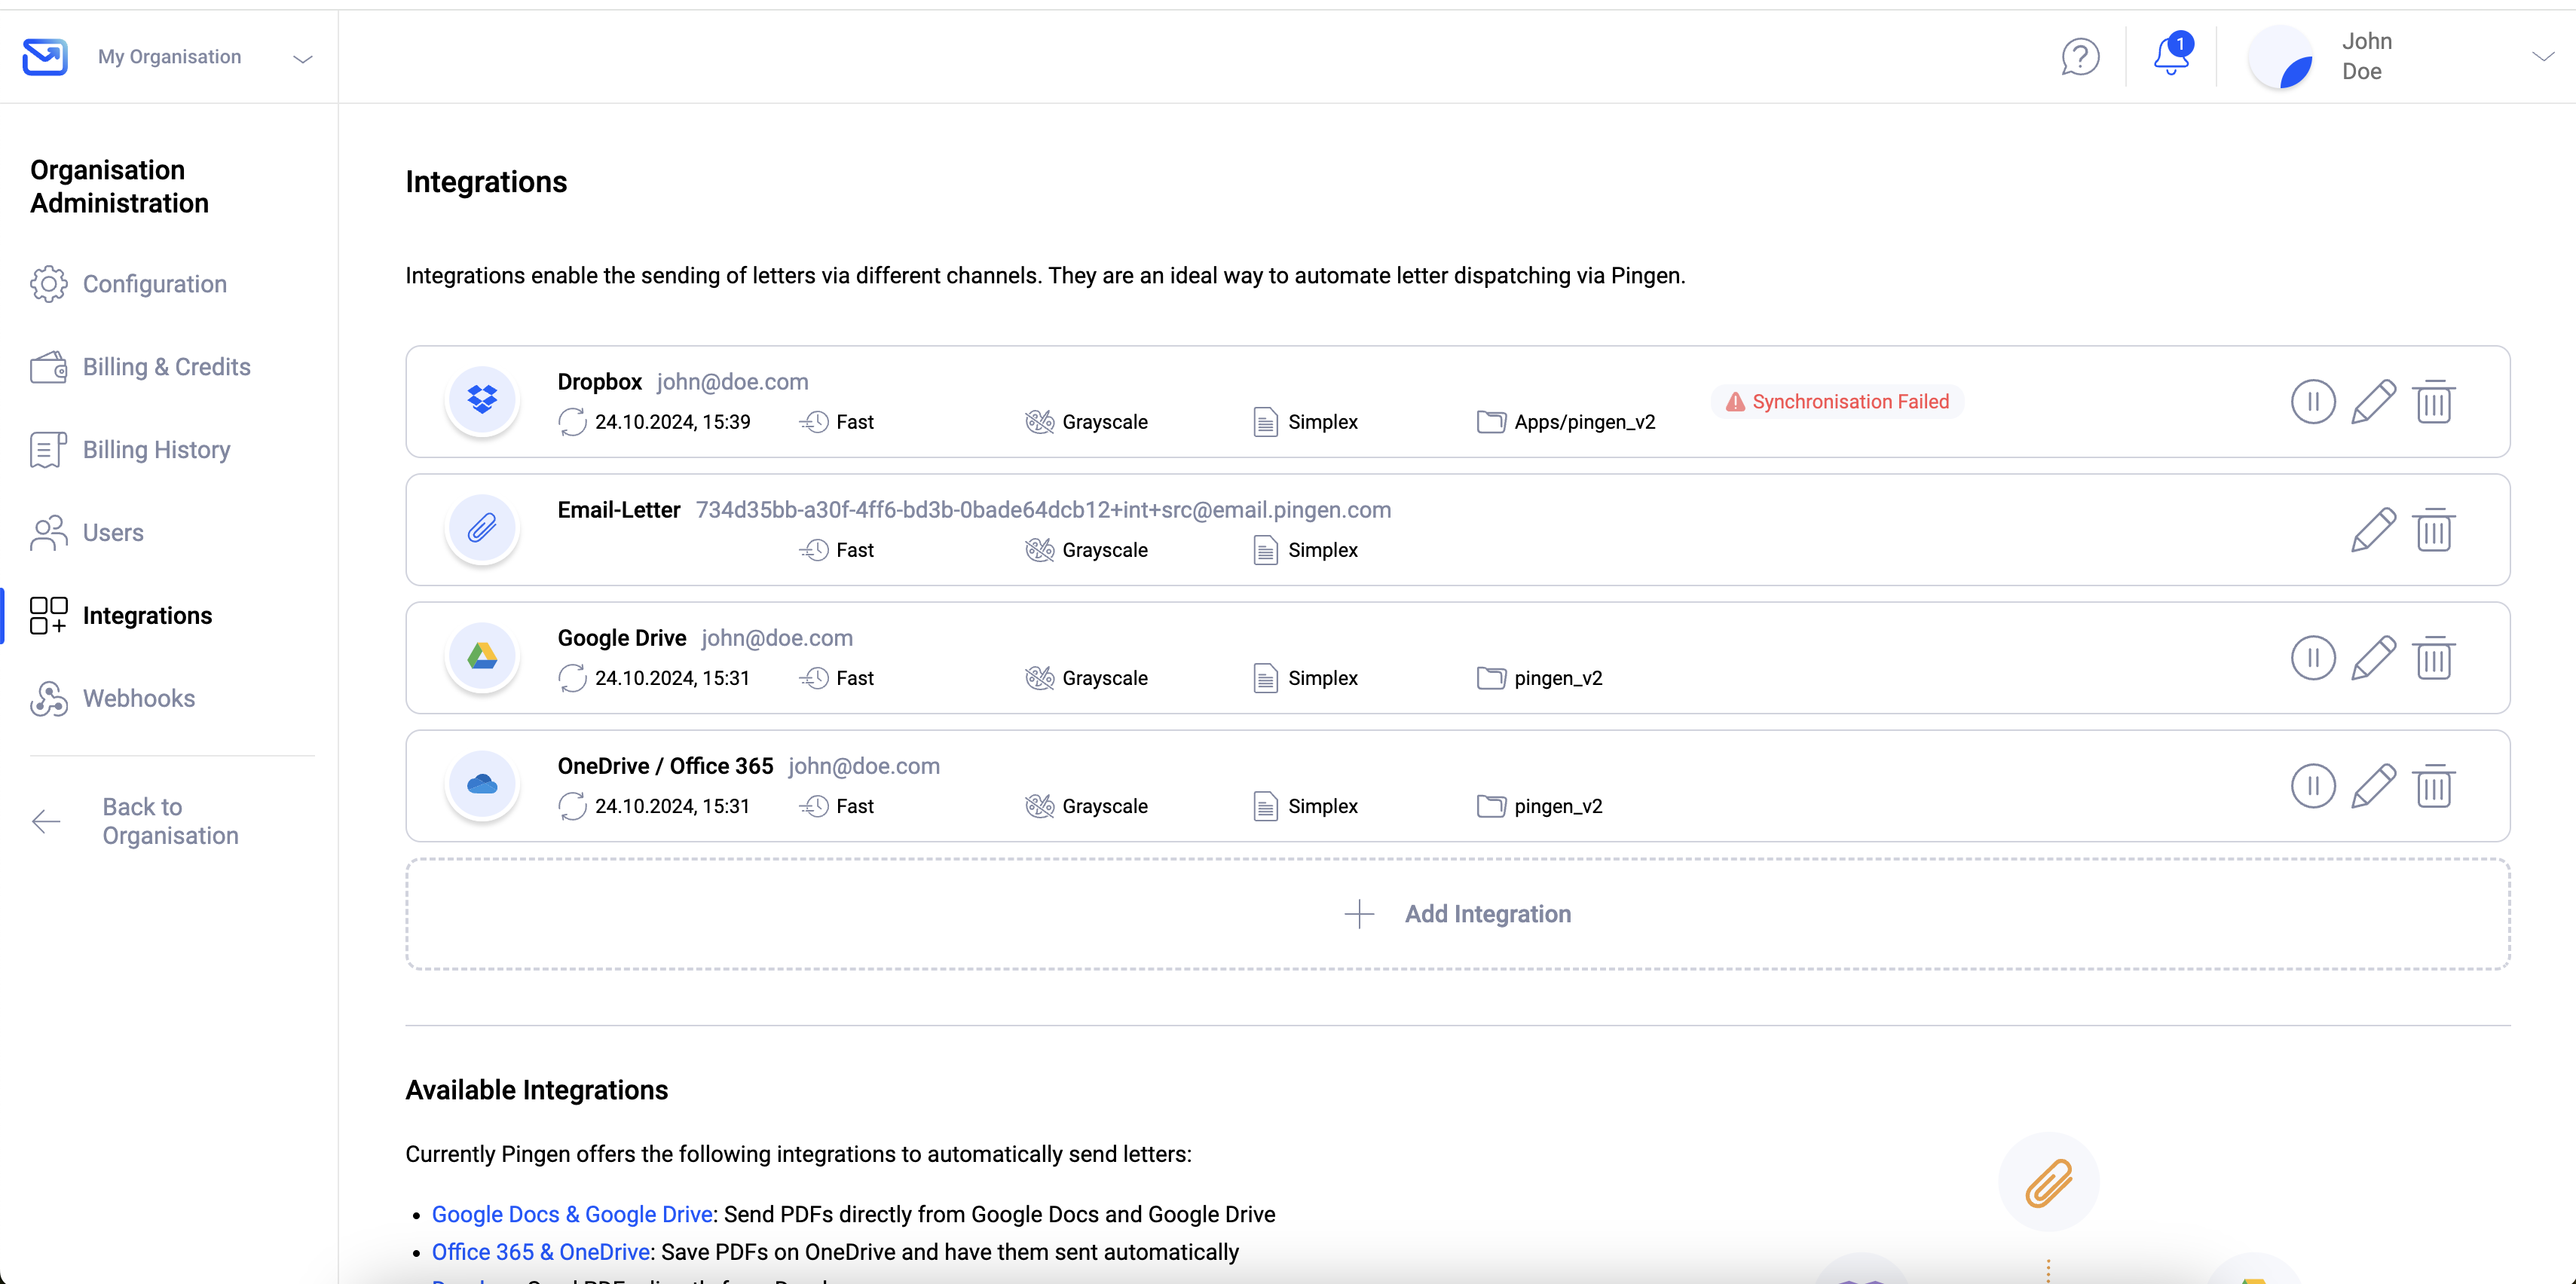The width and height of the screenshot is (2576, 1284).
Task: Click the OneDrive cloud logo icon
Action: coord(482,784)
